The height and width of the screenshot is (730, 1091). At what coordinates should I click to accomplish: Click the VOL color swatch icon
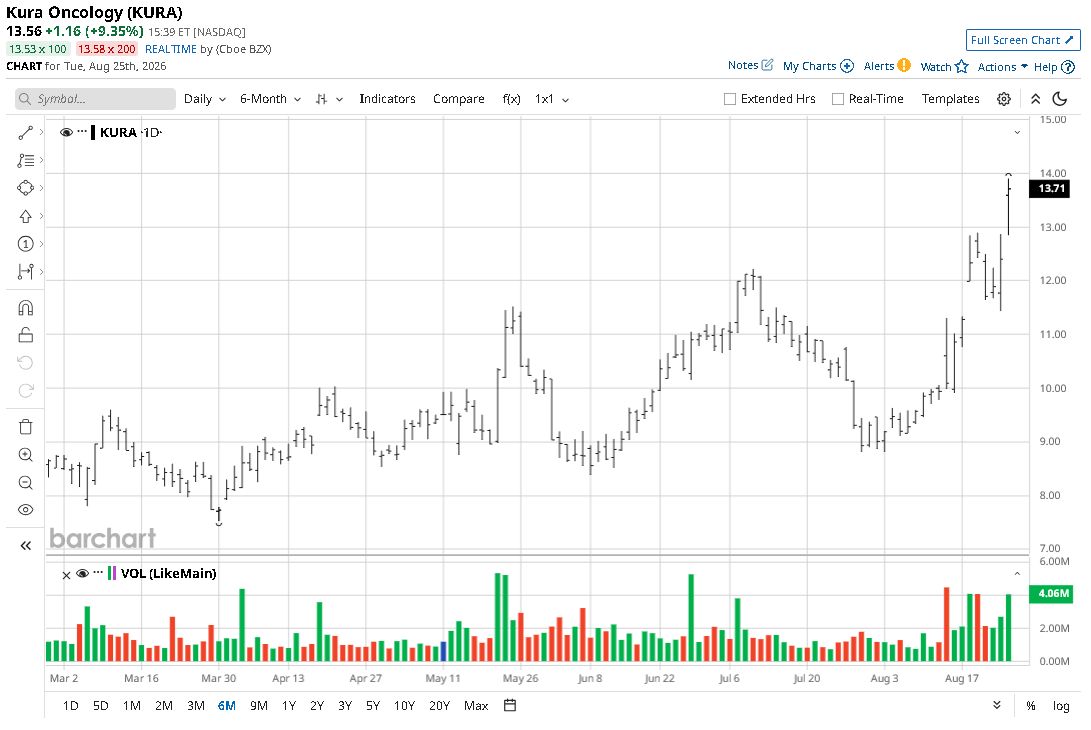tap(111, 573)
